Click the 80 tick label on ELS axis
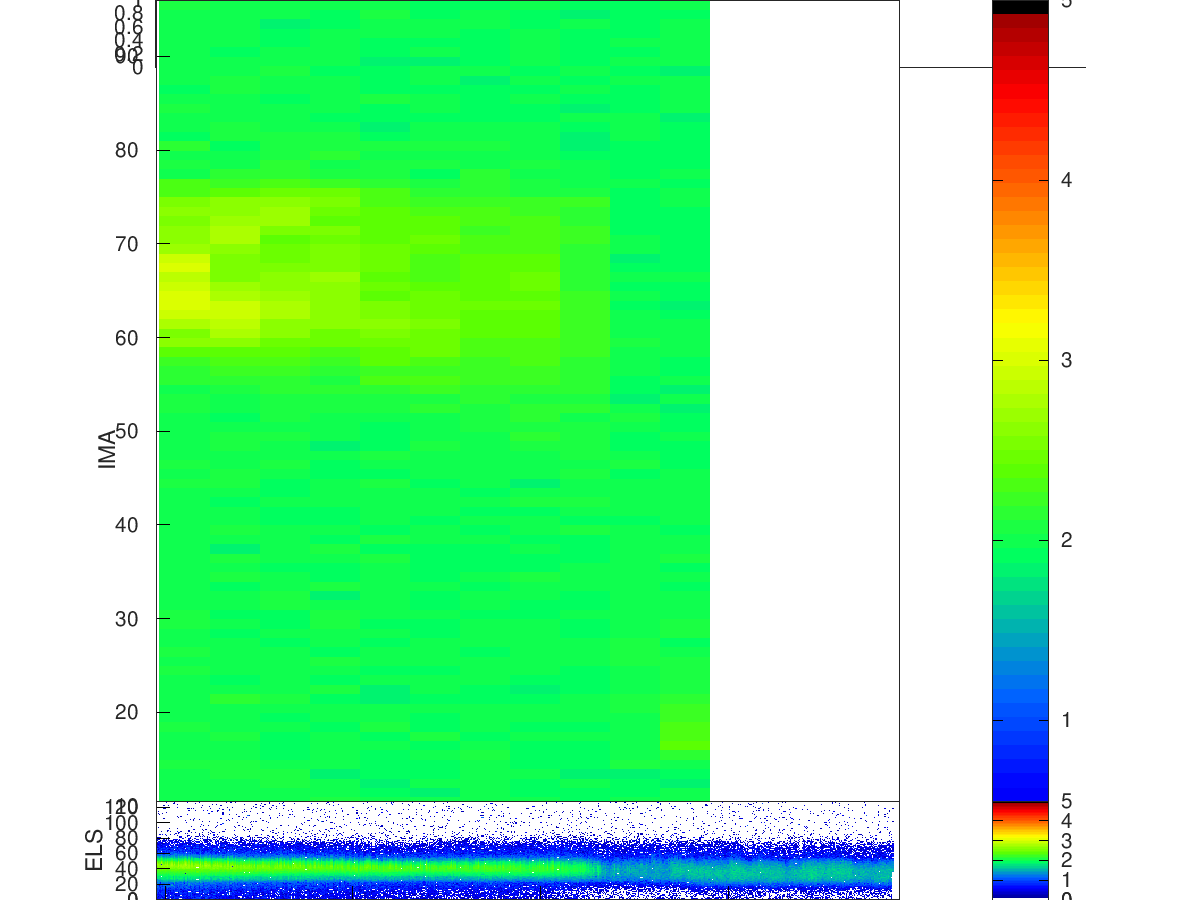Viewport: 1200px width, 900px height. tap(127, 838)
